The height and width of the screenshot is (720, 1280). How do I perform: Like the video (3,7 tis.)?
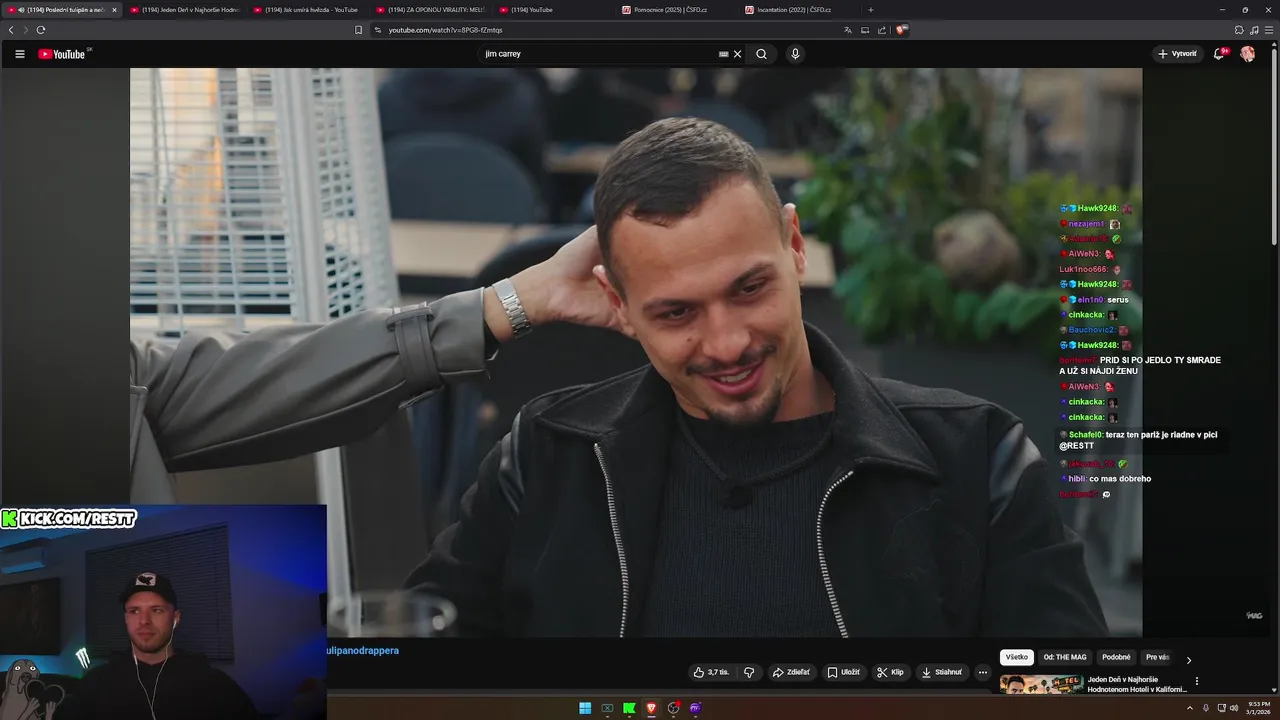712,672
